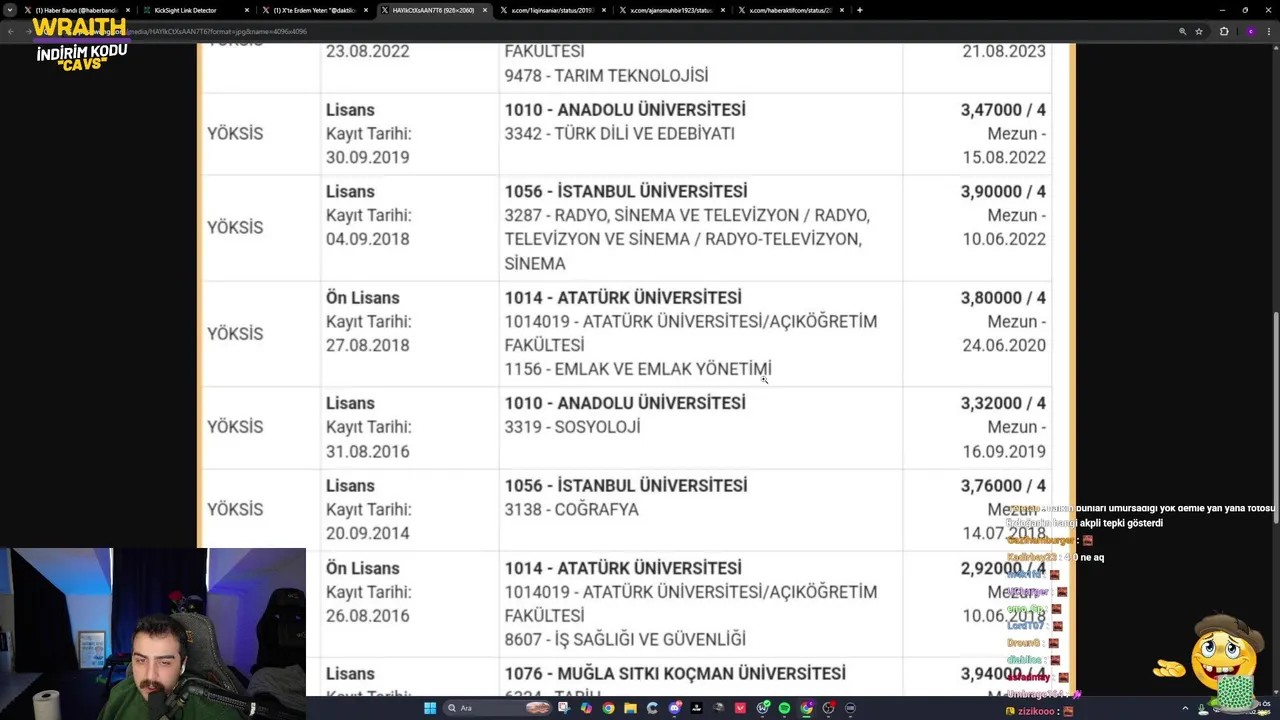
Task: Switch to the x.com/haberaktifcom status tab
Action: coord(790,10)
